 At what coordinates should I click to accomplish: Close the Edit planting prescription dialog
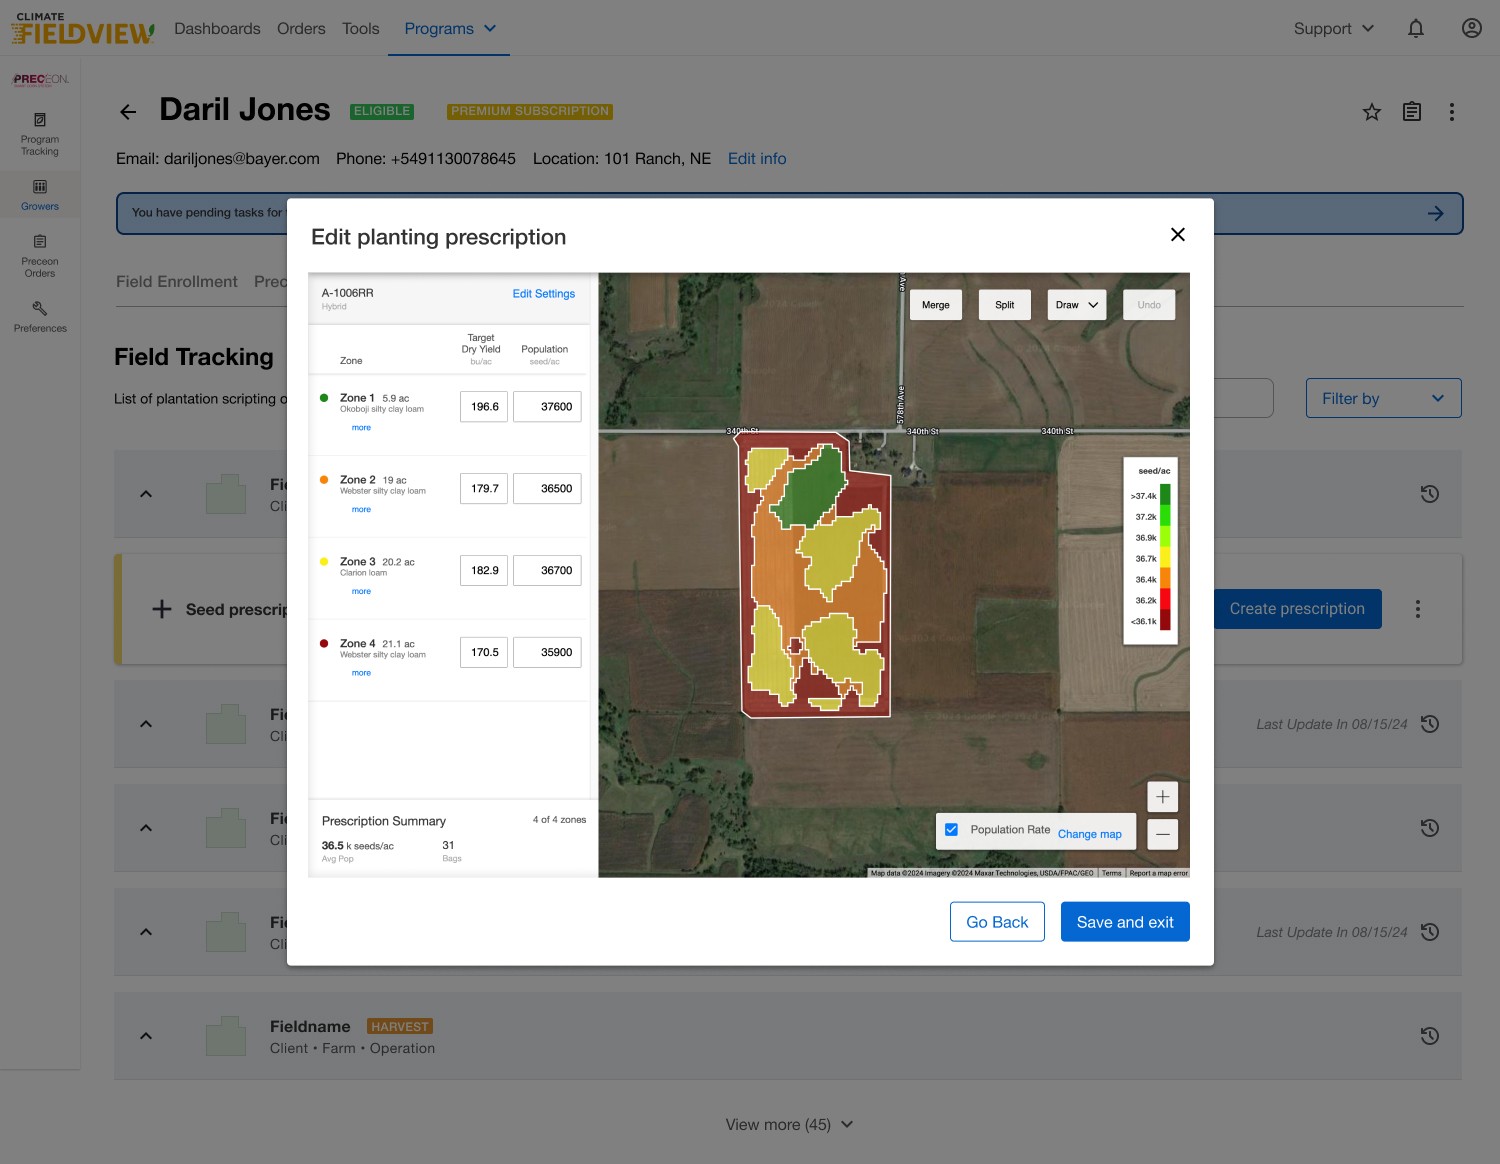[1178, 234]
